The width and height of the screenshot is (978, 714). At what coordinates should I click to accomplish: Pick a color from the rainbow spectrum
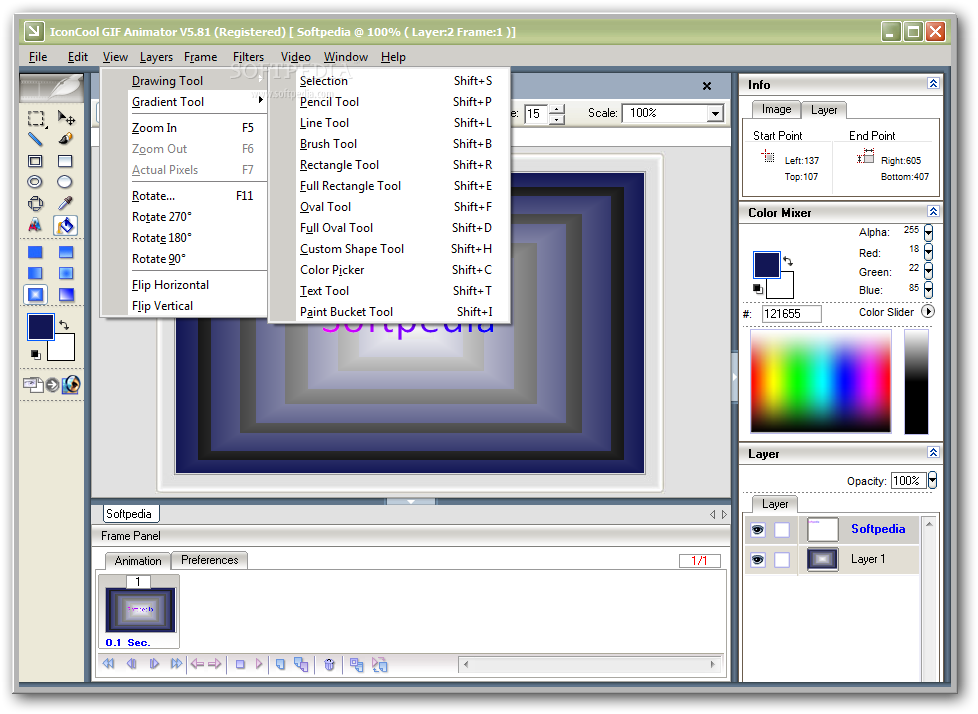pyautogui.click(x=820, y=380)
